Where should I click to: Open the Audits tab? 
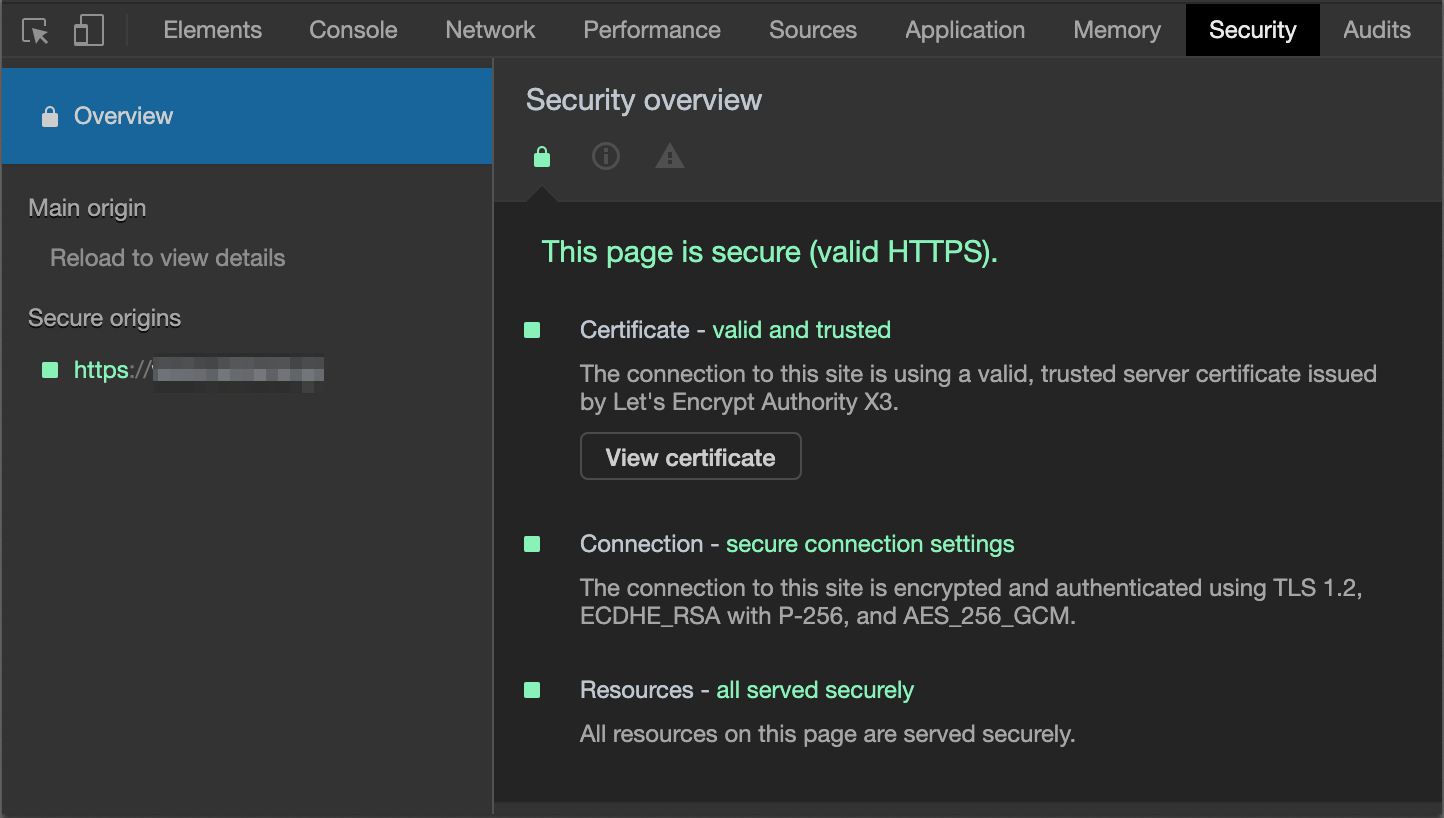pos(1377,30)
